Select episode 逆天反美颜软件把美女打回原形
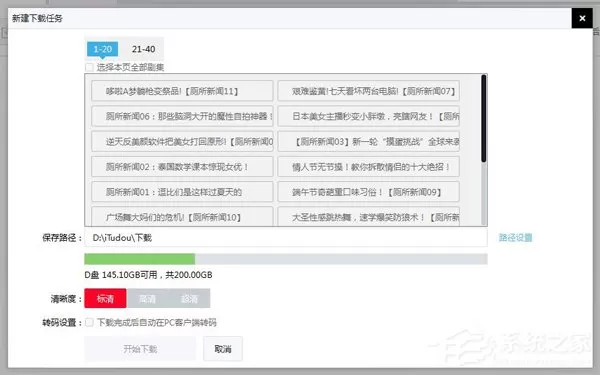 click(x=182, y=141)
